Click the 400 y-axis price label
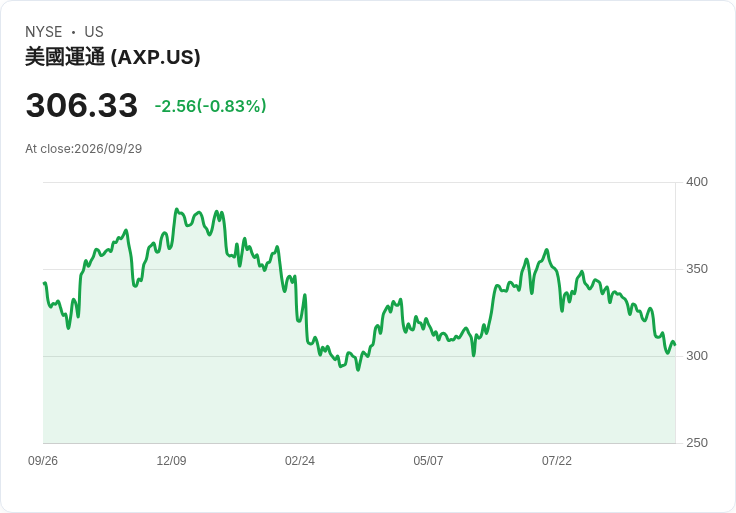The height and width of the screenshot is (513, 736). (x=697, y=182)
